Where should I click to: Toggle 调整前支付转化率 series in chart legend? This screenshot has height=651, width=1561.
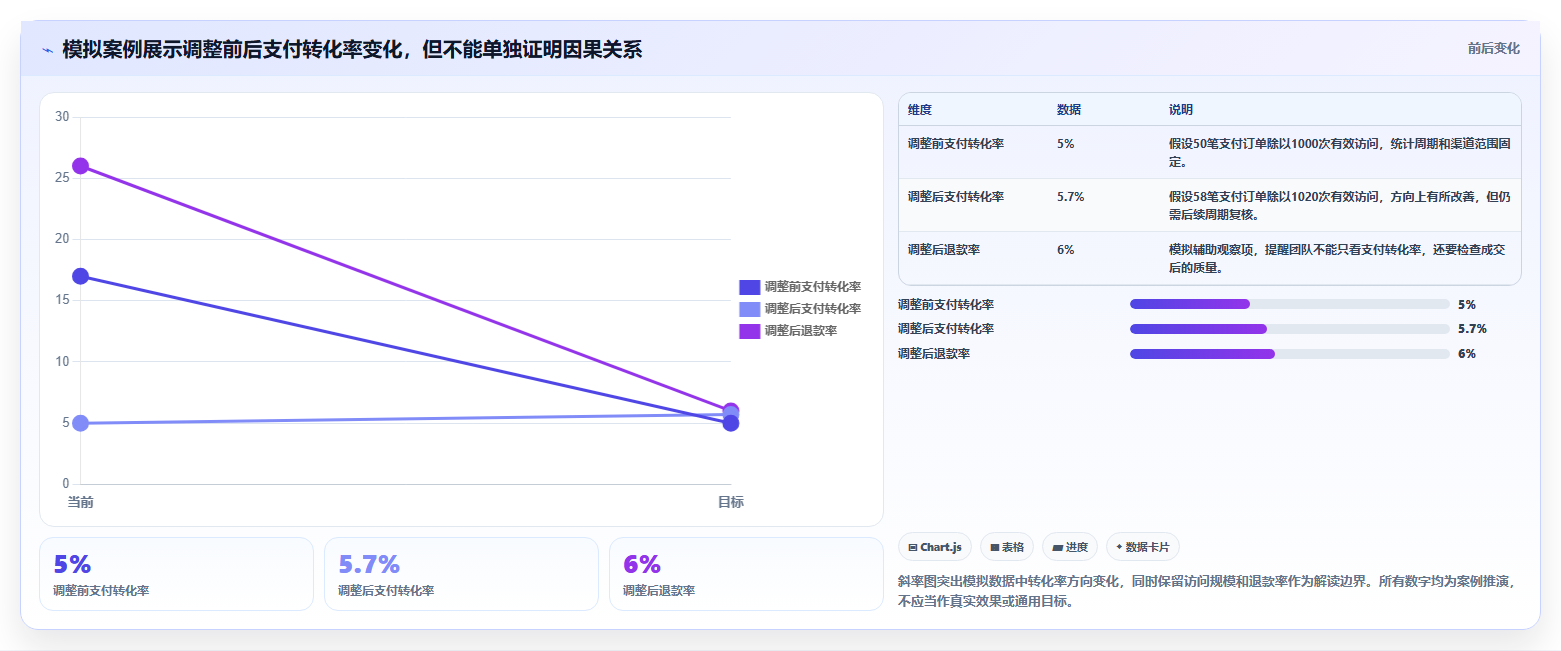click(x=800, y=287)
